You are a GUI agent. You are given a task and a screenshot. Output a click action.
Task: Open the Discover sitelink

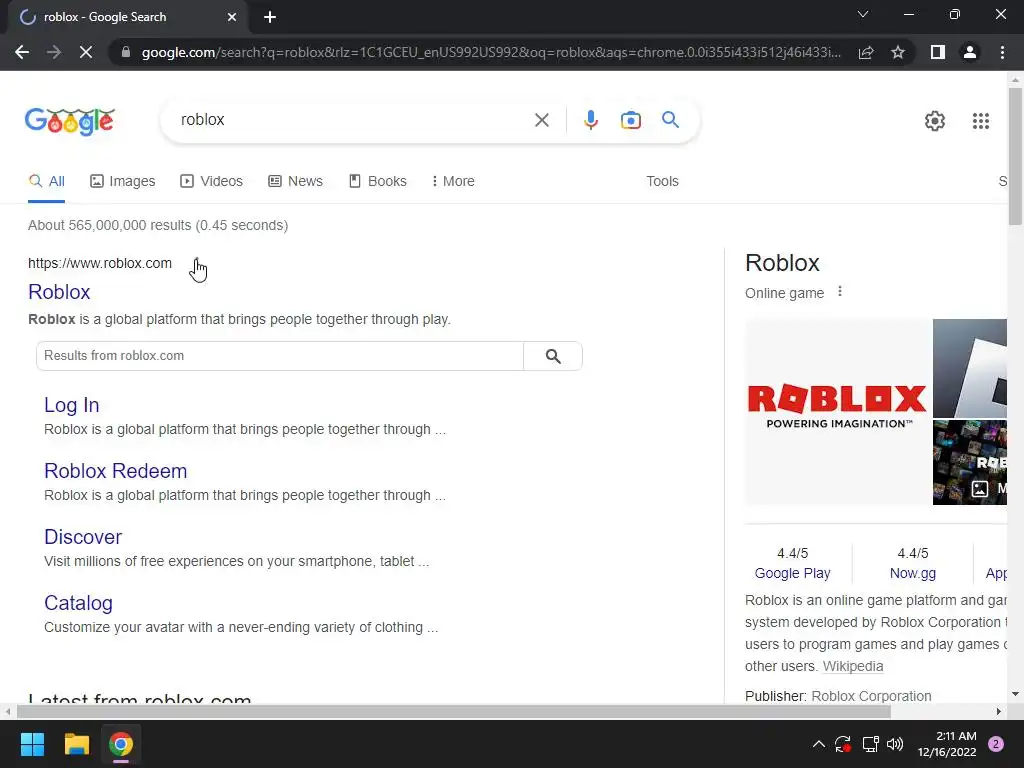pos(83,537)
